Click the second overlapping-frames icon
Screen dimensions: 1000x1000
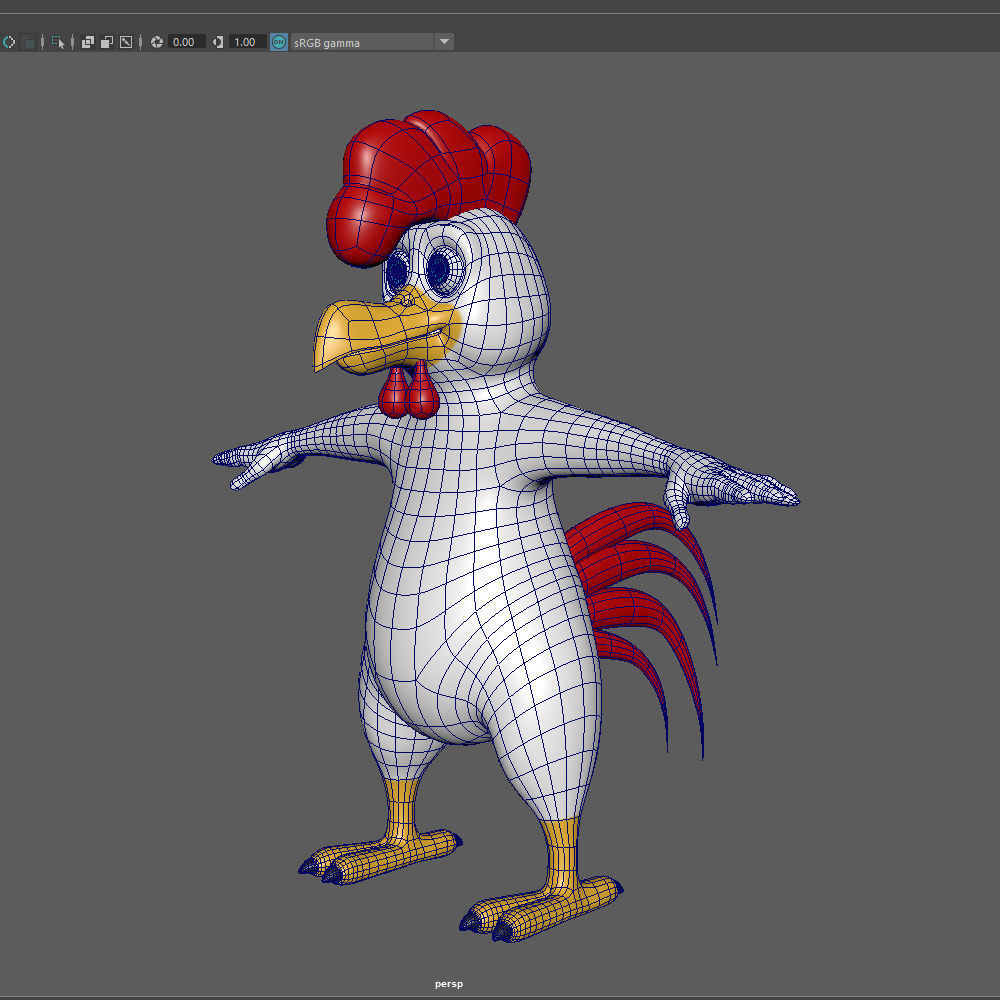tap(106, 42)
